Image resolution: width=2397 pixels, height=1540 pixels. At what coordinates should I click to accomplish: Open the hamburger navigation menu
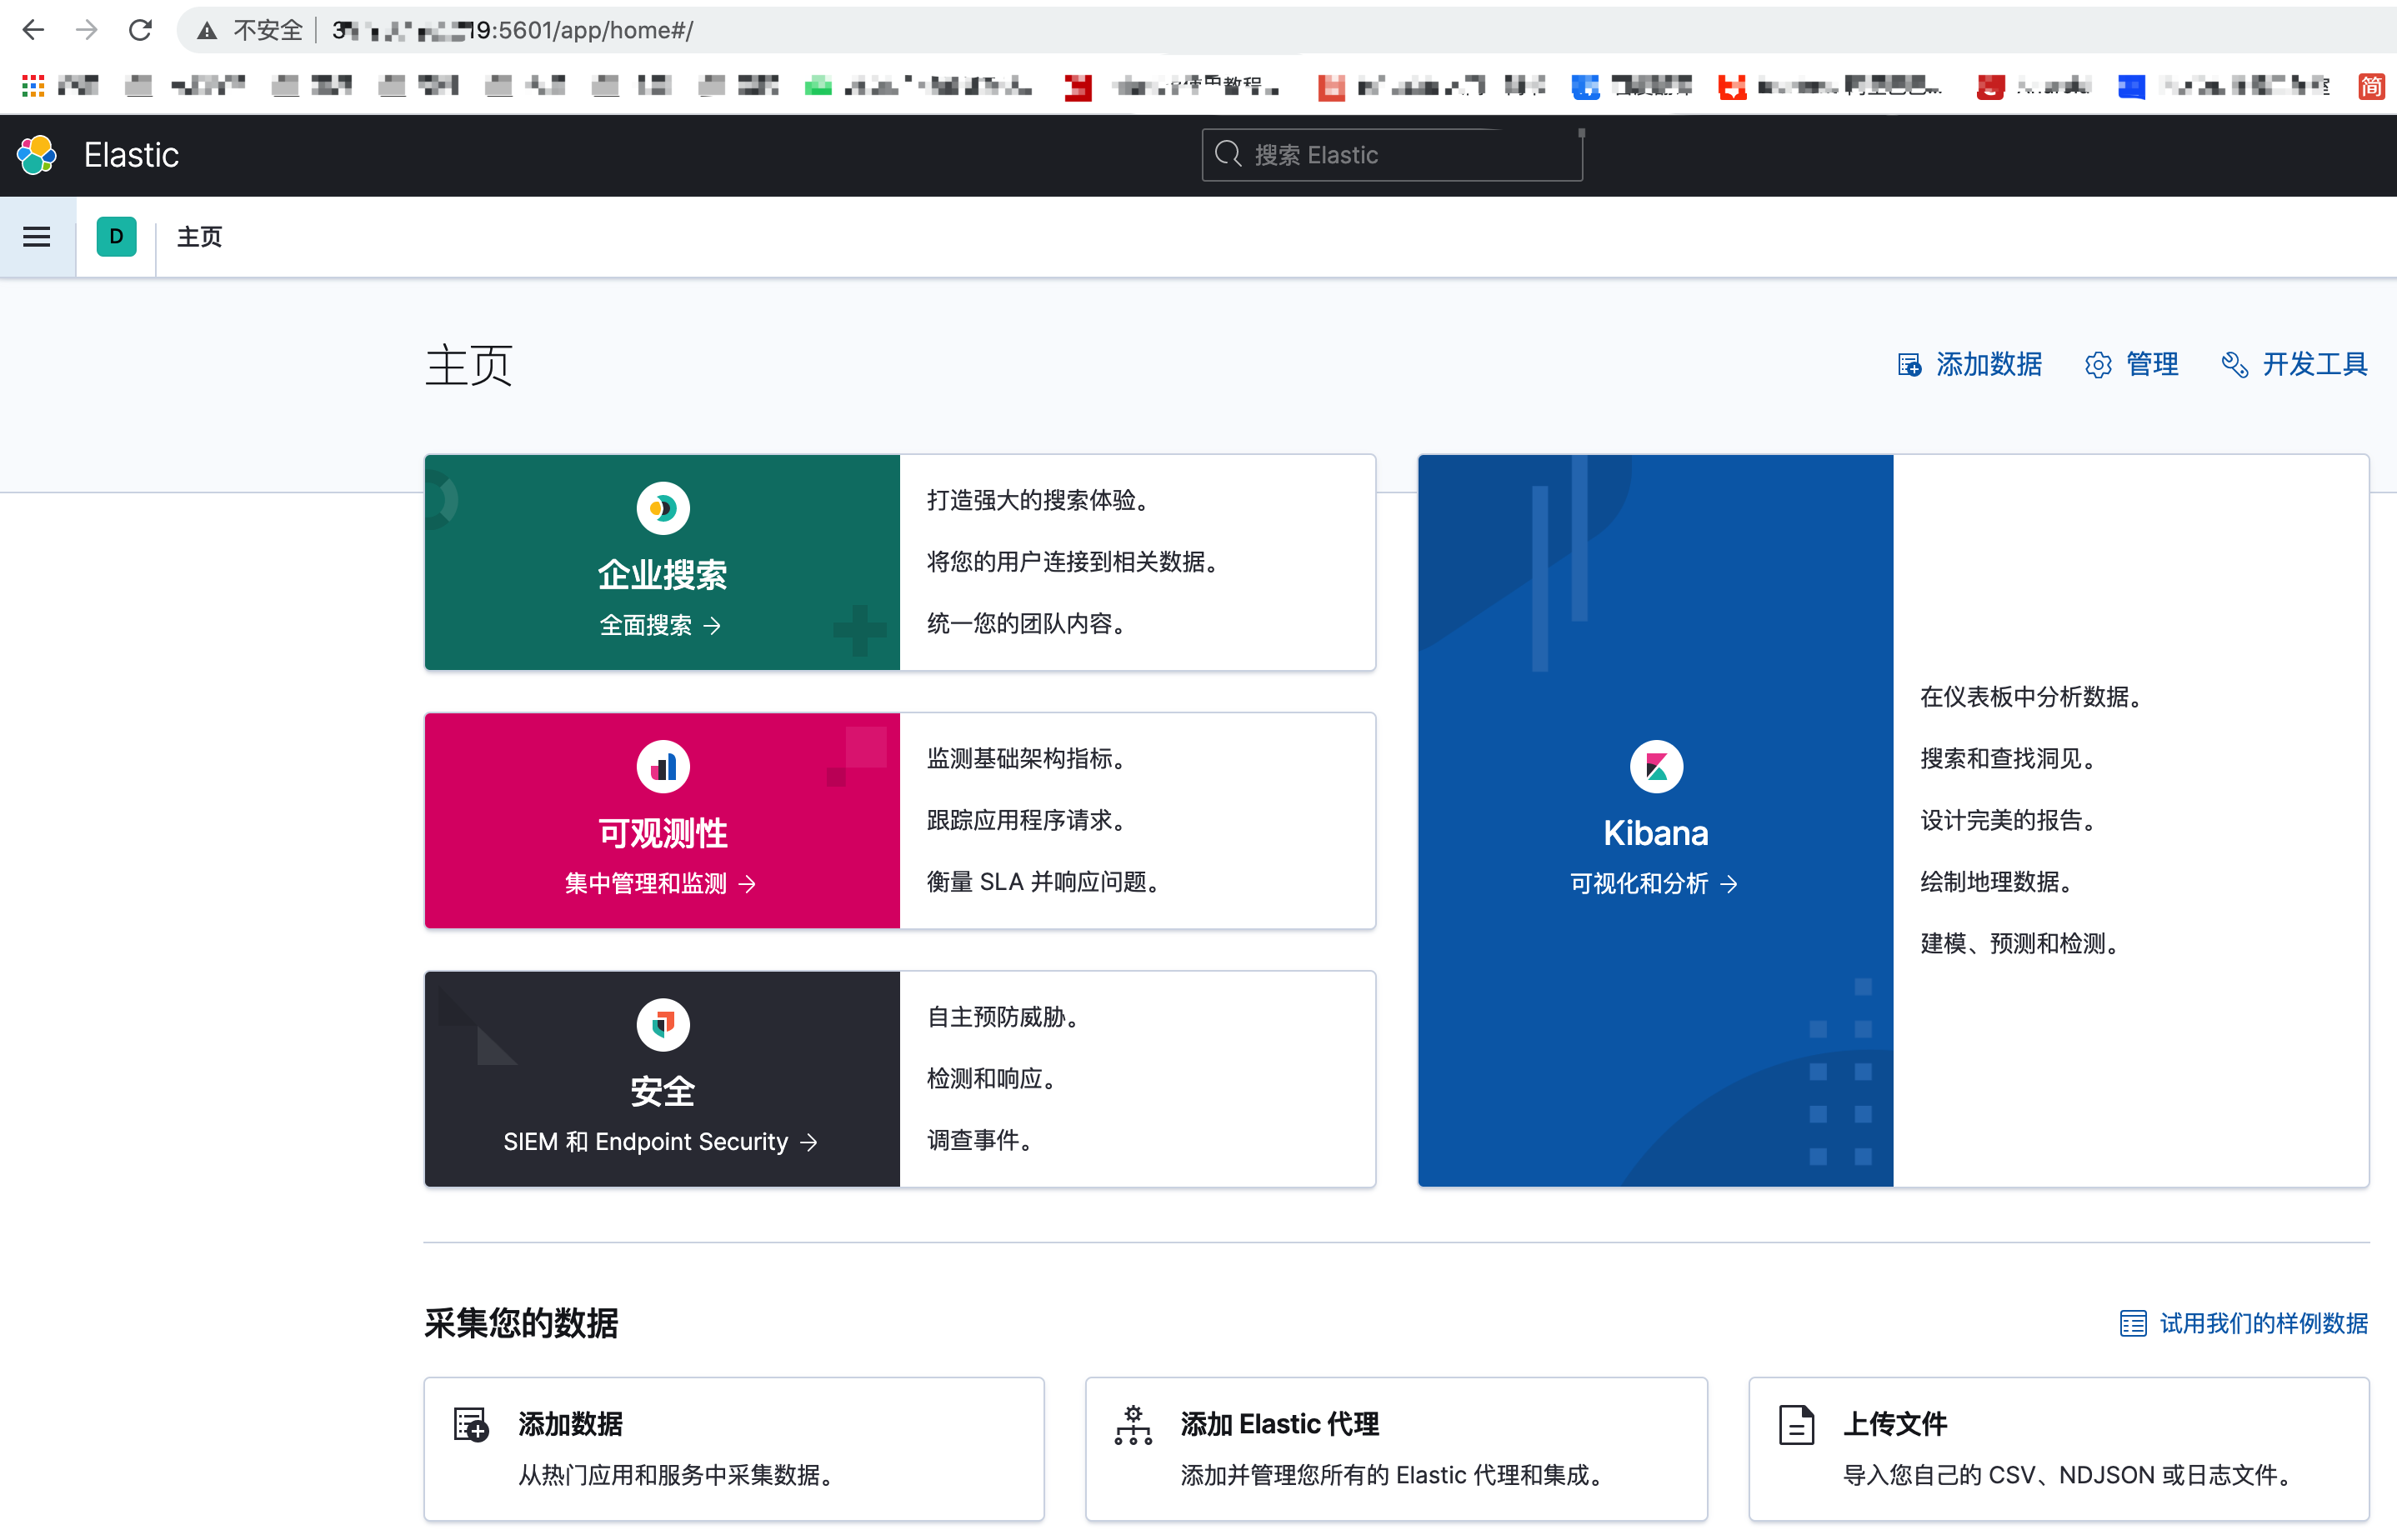click(36, 236)
